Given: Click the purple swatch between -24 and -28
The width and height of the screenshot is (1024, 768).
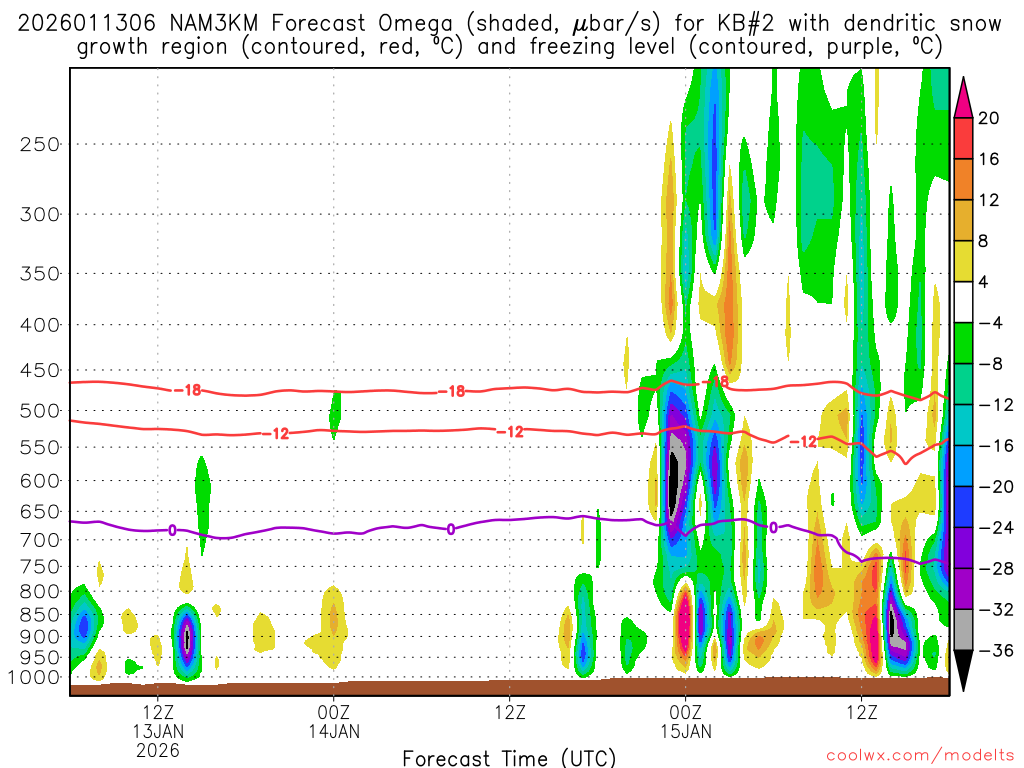Looking at the screenshot, I should click(963, 548).
